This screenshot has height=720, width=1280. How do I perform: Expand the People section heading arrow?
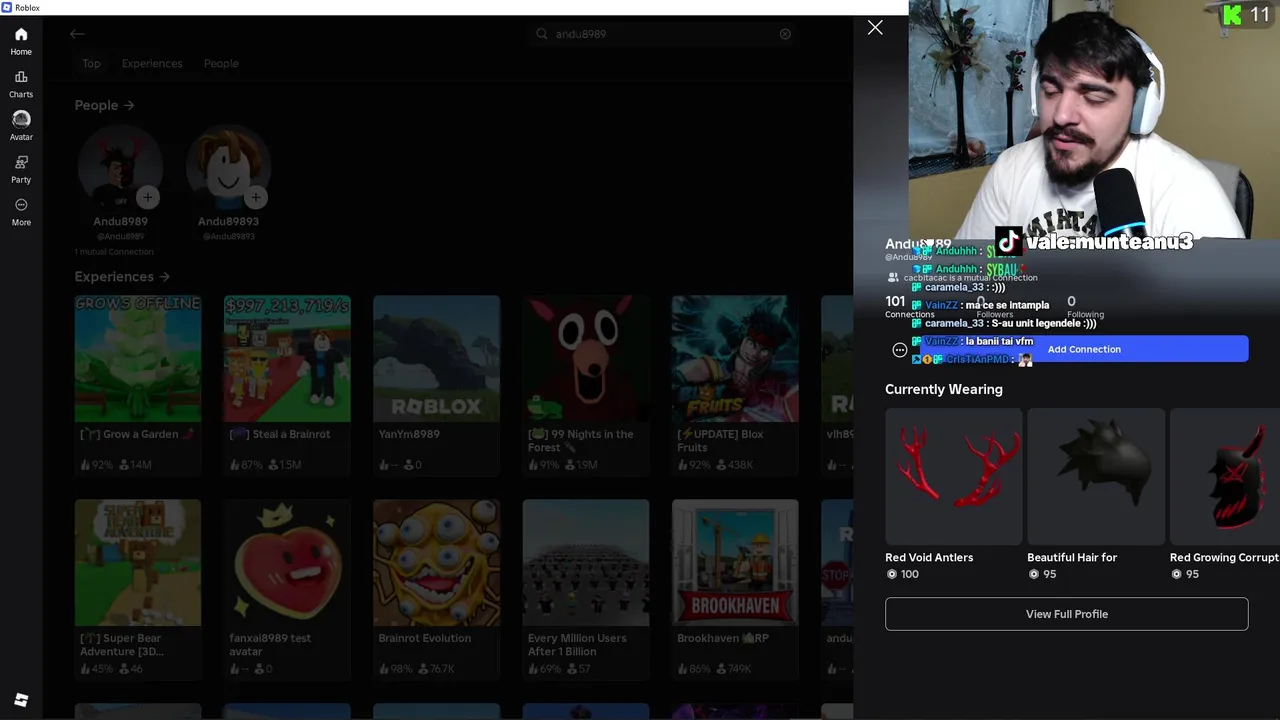click(129, 105)
